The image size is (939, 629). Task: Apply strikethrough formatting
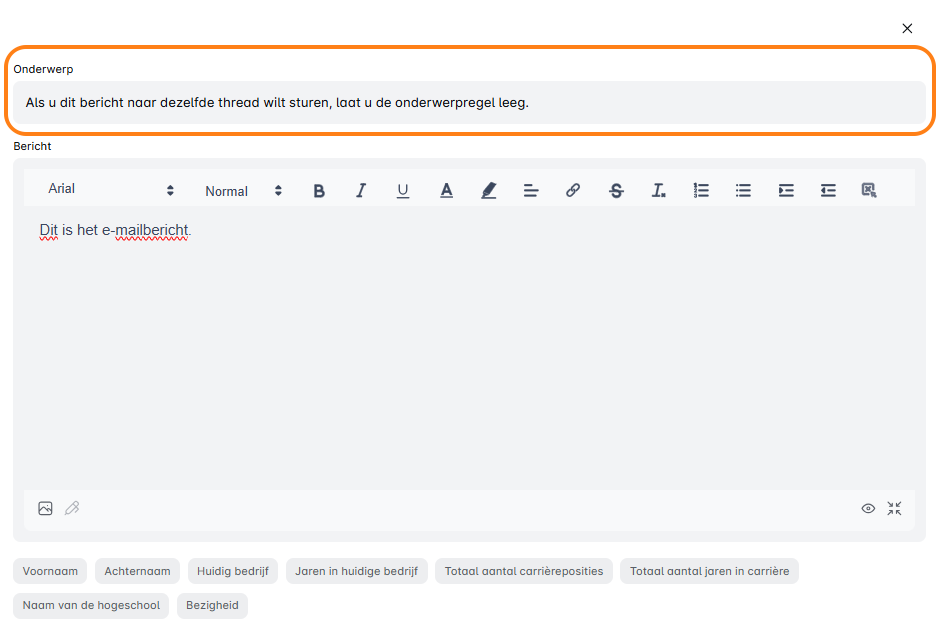pyautogui.click(x=616, y=190)
